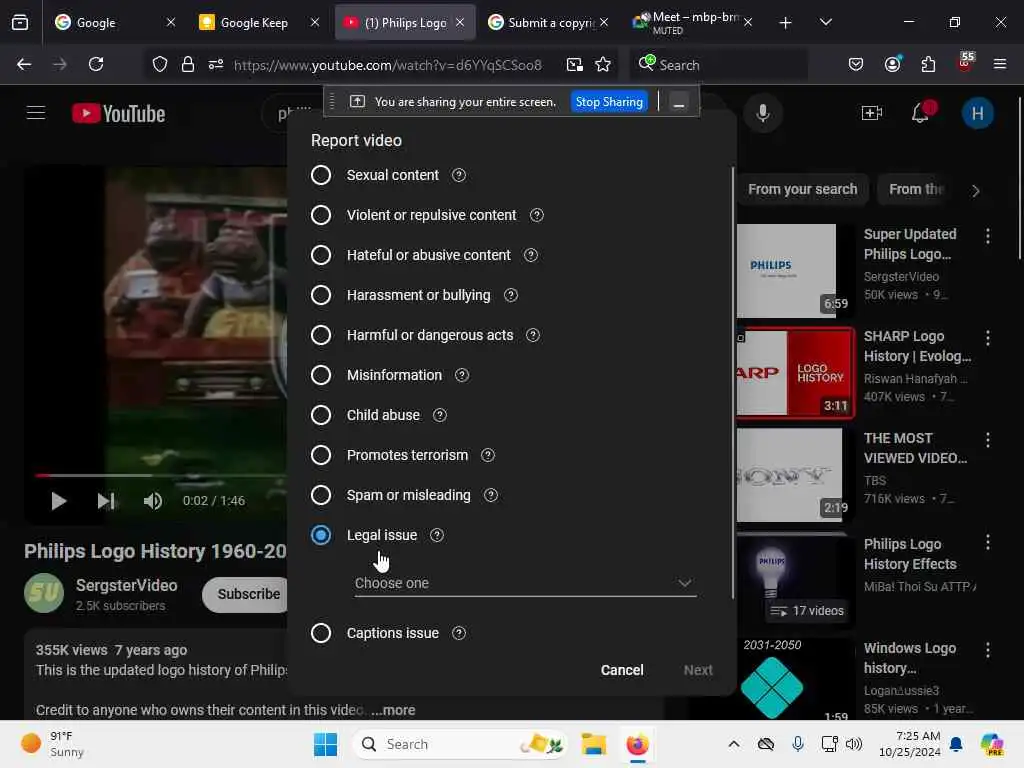Show help for Legal issue
The height and width of the screenshot is (768, 1024).
click(x=437, y=535)
